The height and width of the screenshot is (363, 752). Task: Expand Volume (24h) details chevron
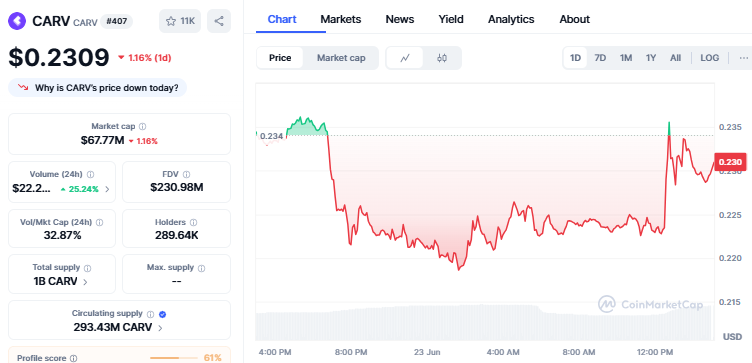107,189
